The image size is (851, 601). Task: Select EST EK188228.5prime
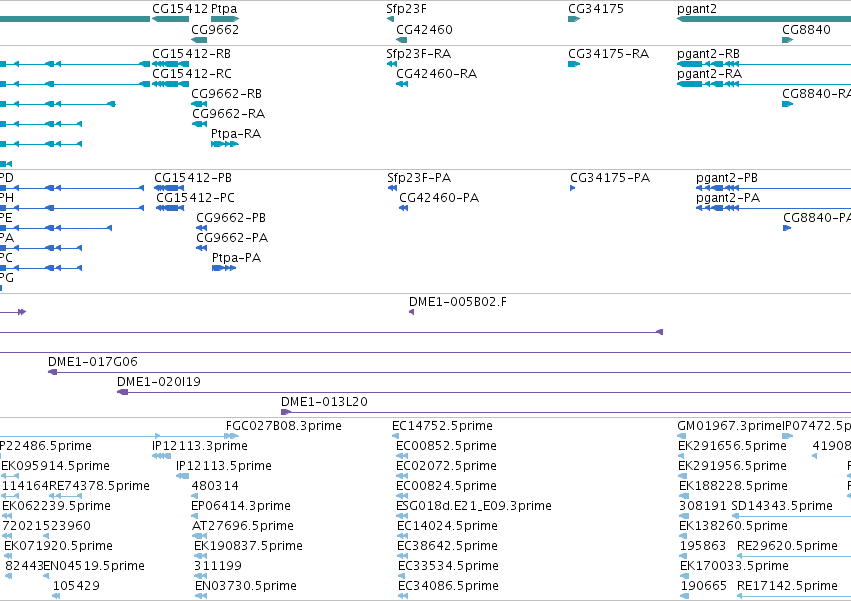point(733,486)
